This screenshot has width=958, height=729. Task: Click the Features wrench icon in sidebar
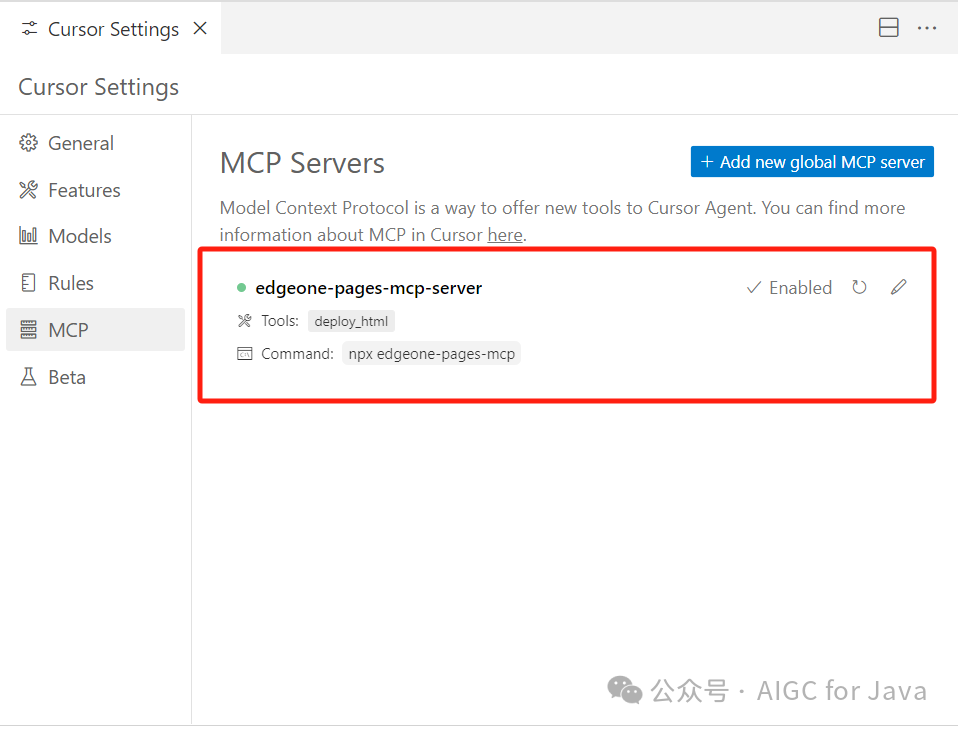click(28, 190)
